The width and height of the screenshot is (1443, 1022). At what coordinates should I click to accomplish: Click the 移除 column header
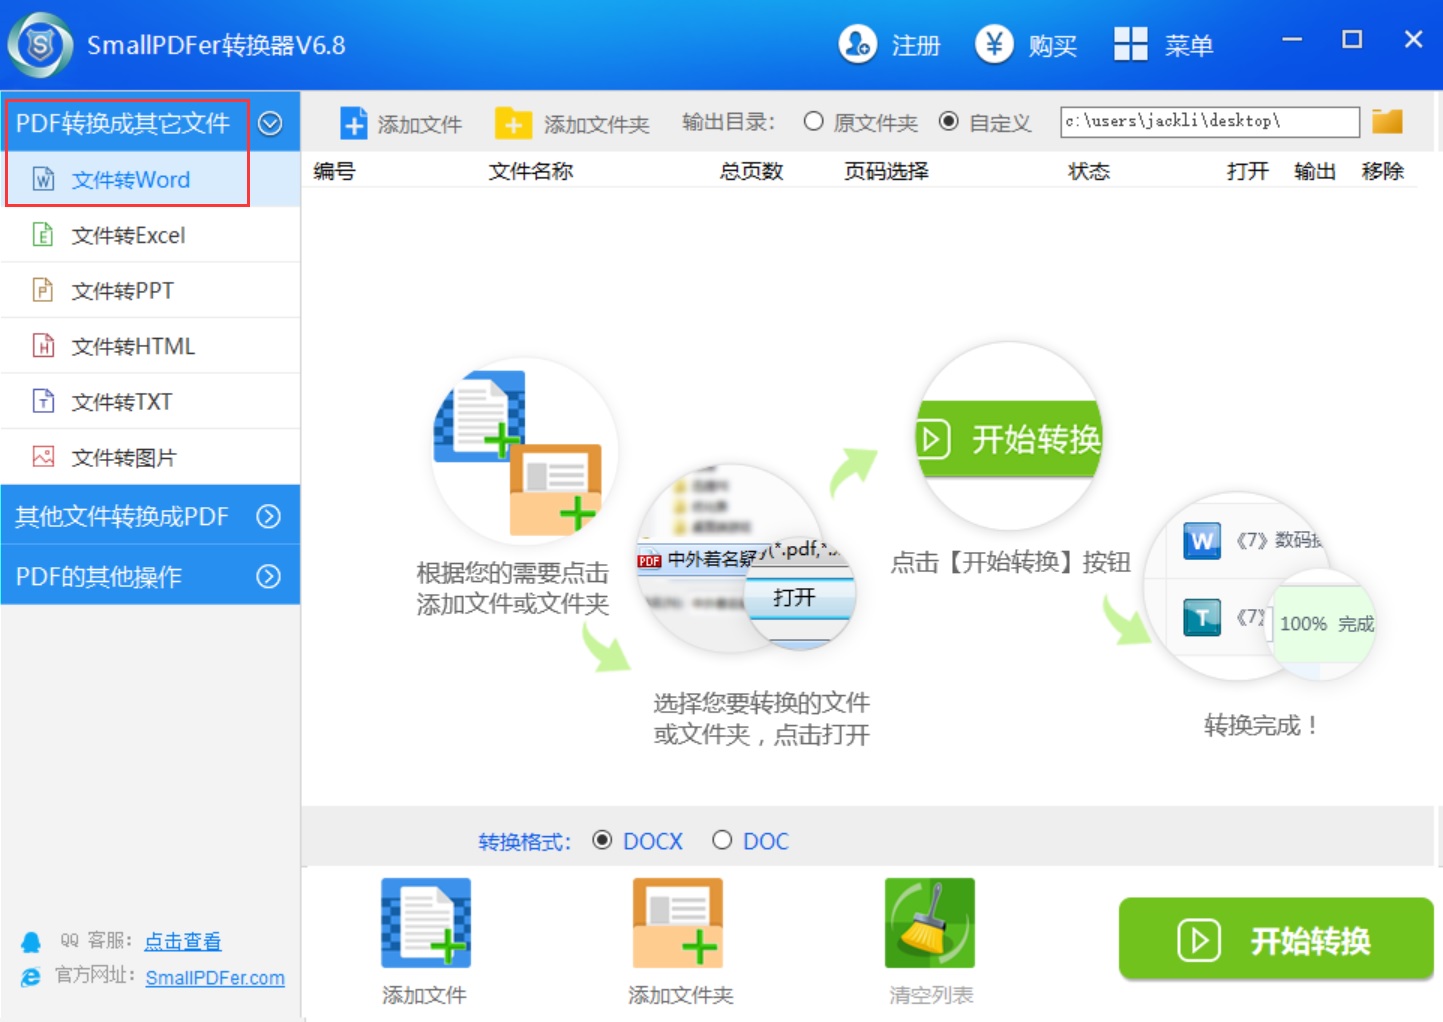(x=1383, y=171)
